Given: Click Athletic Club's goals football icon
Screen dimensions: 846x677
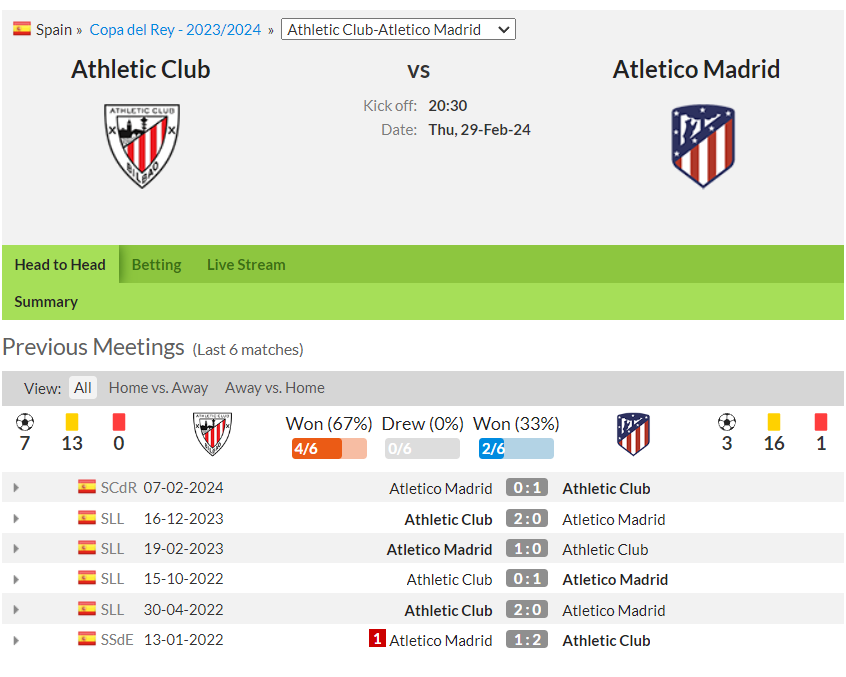Looking at the screenshot, I should 25,422.
